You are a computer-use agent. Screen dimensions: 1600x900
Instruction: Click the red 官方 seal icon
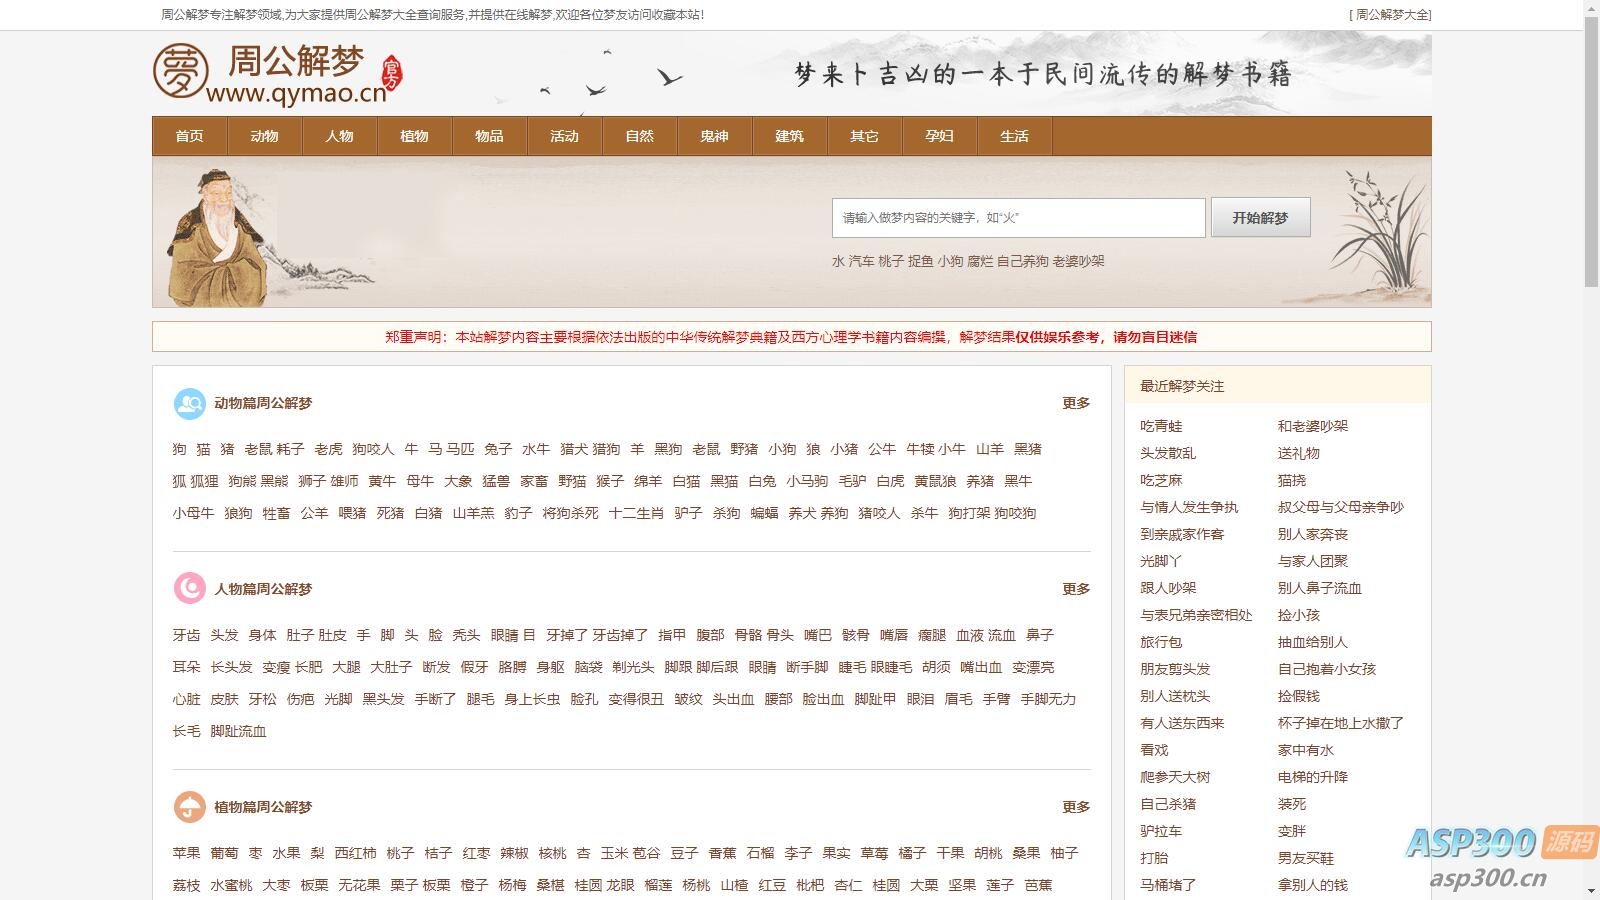392,74
